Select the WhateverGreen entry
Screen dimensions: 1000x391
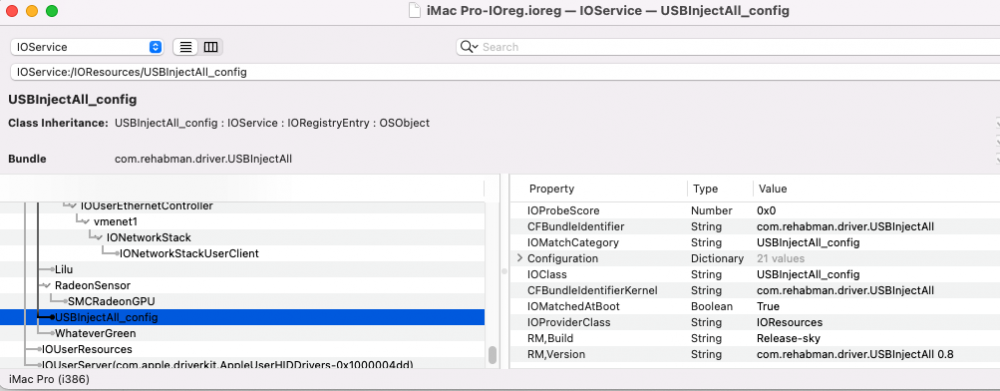tap(95, 333)
